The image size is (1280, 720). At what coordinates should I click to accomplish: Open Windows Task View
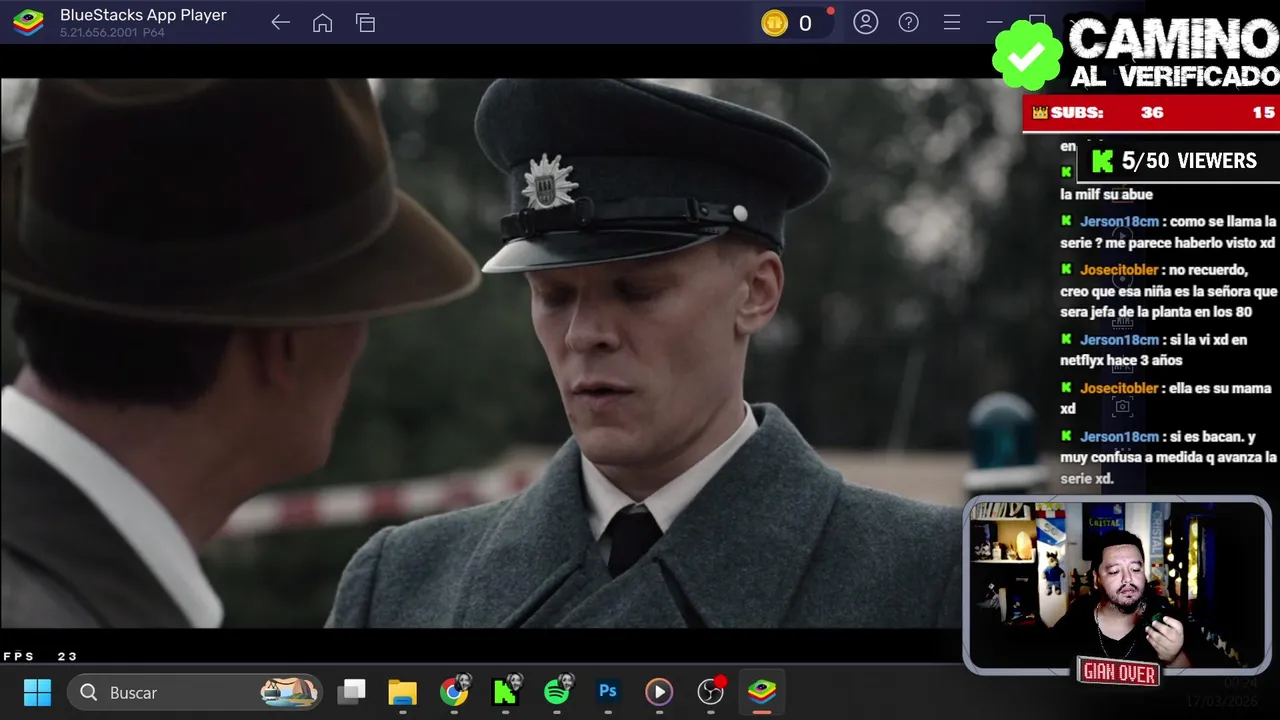351,692
